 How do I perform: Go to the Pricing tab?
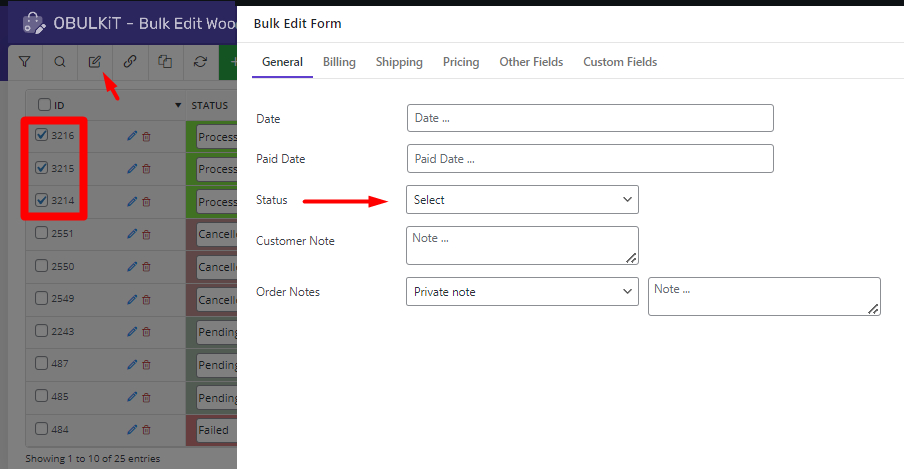tap(461, 62)
